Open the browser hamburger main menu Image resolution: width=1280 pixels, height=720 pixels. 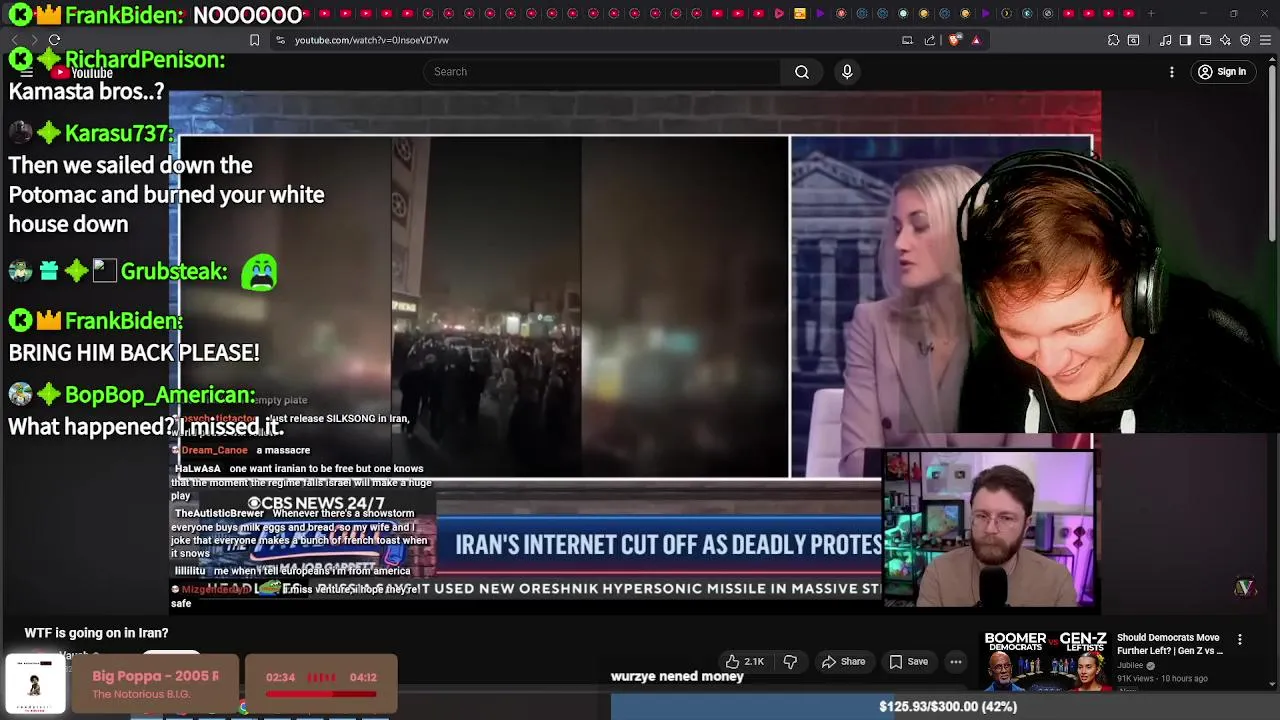[x=1265, y=40]
